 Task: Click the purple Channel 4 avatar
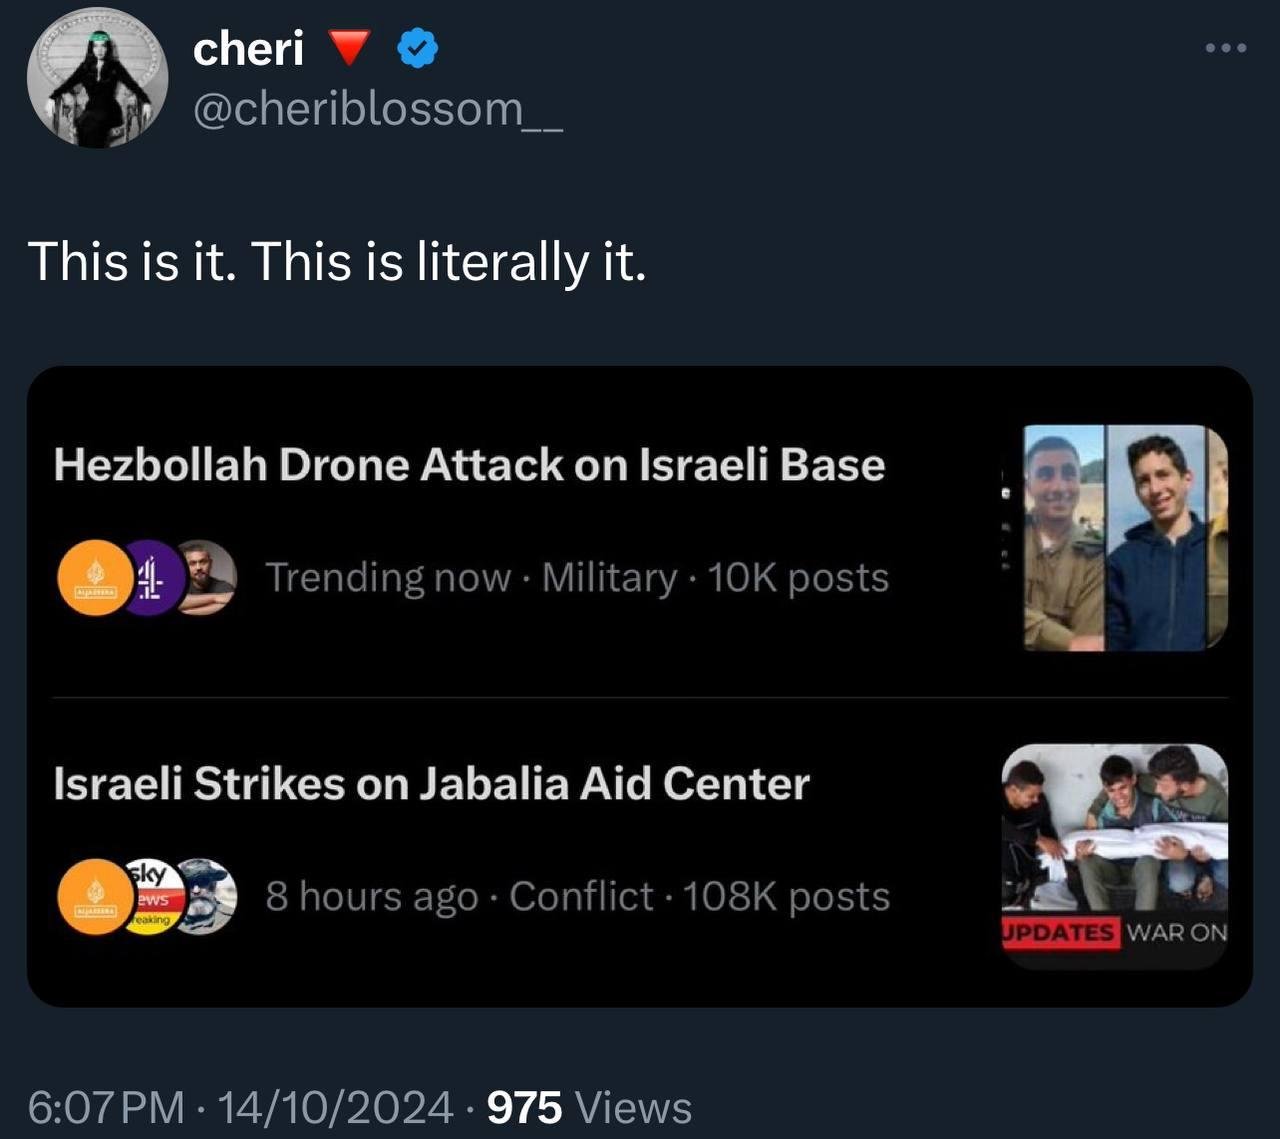click(152, 578)
